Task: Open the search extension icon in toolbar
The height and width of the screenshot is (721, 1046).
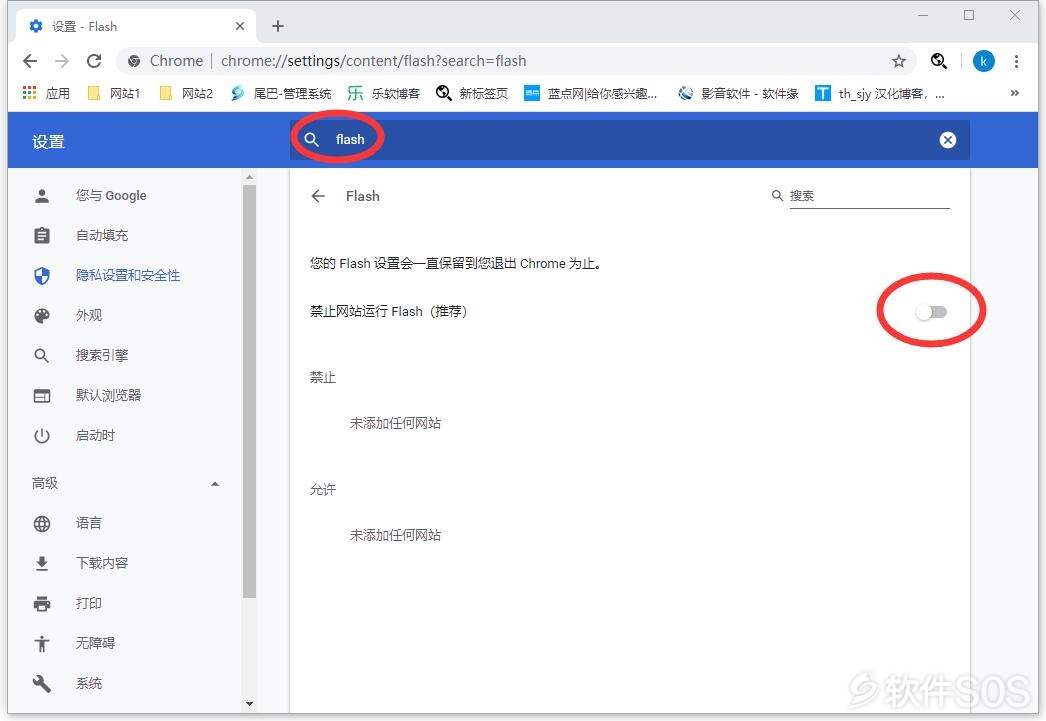Action: [939, 61]
